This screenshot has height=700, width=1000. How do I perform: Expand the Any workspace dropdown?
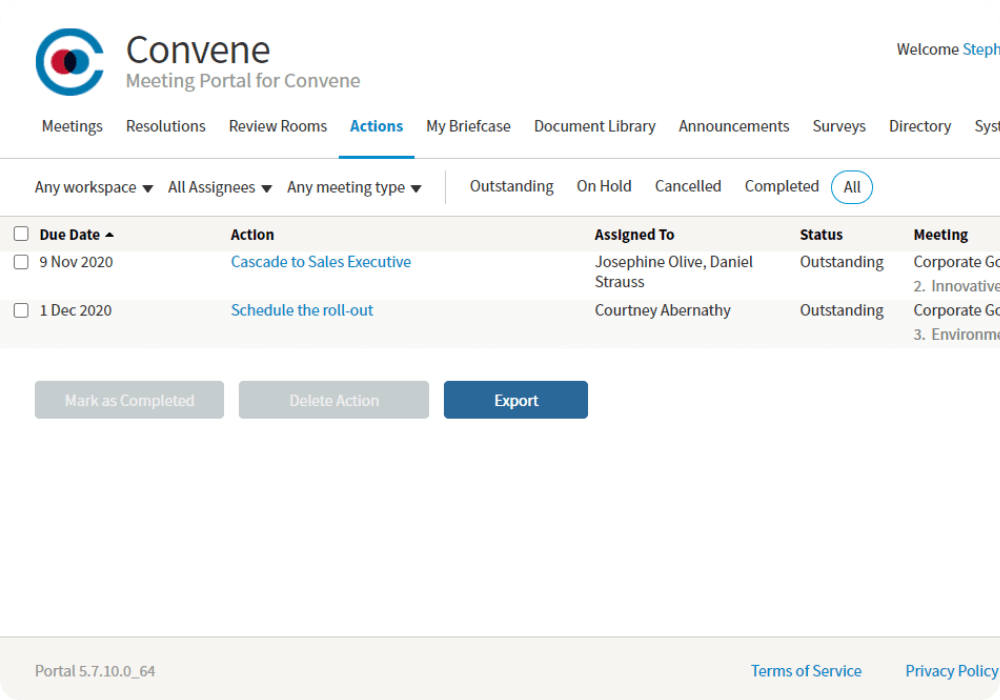tap(93, 187)
